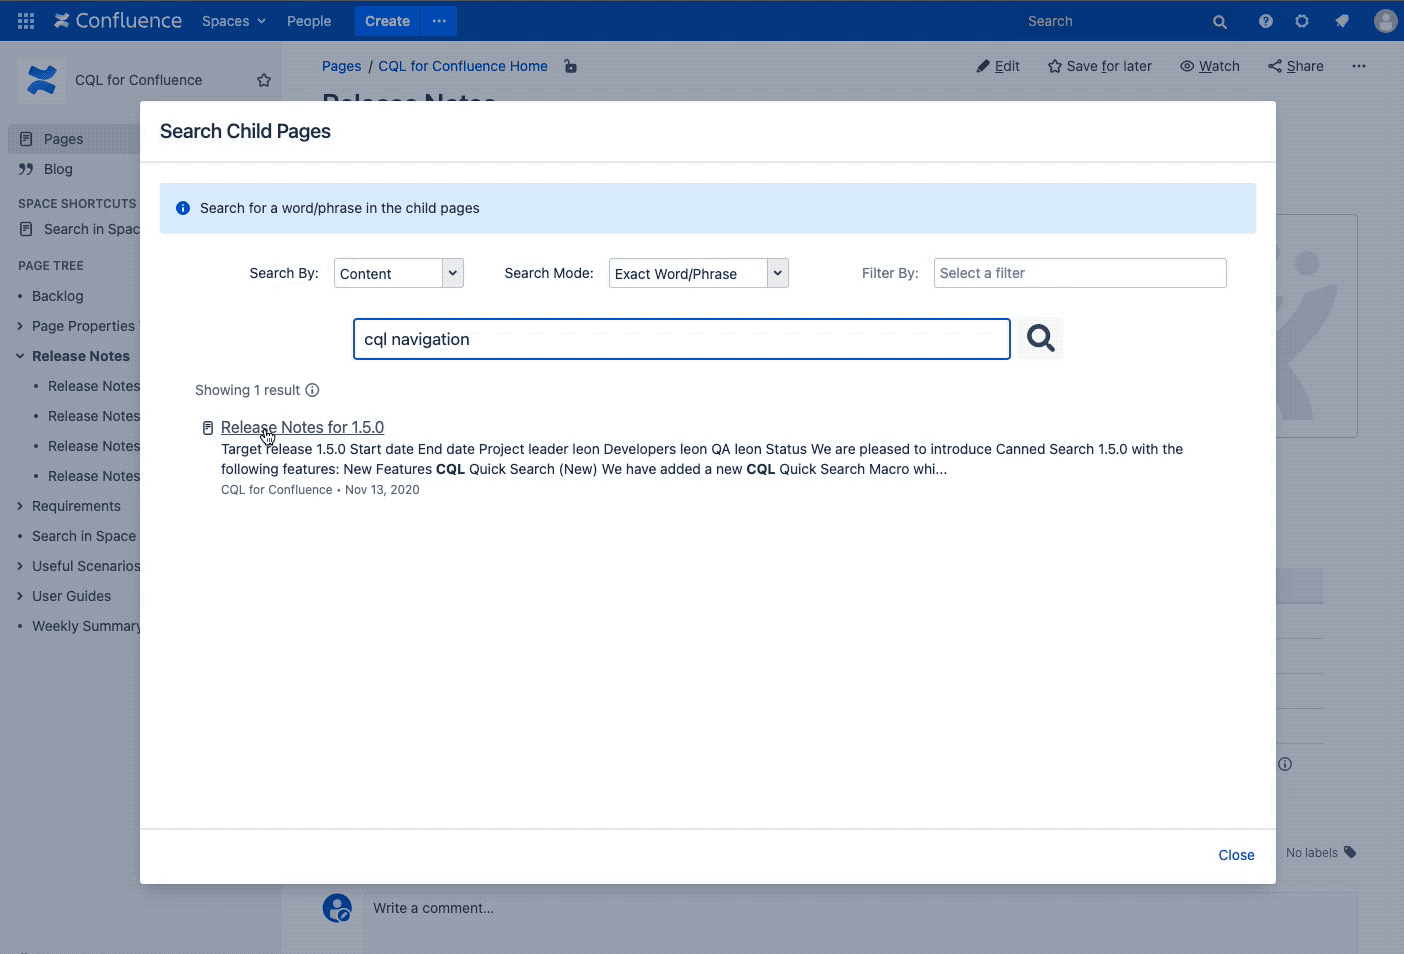Open the settings gear icon
Viewport: 1404px width, 954px height.
(x=1302, y=20)
